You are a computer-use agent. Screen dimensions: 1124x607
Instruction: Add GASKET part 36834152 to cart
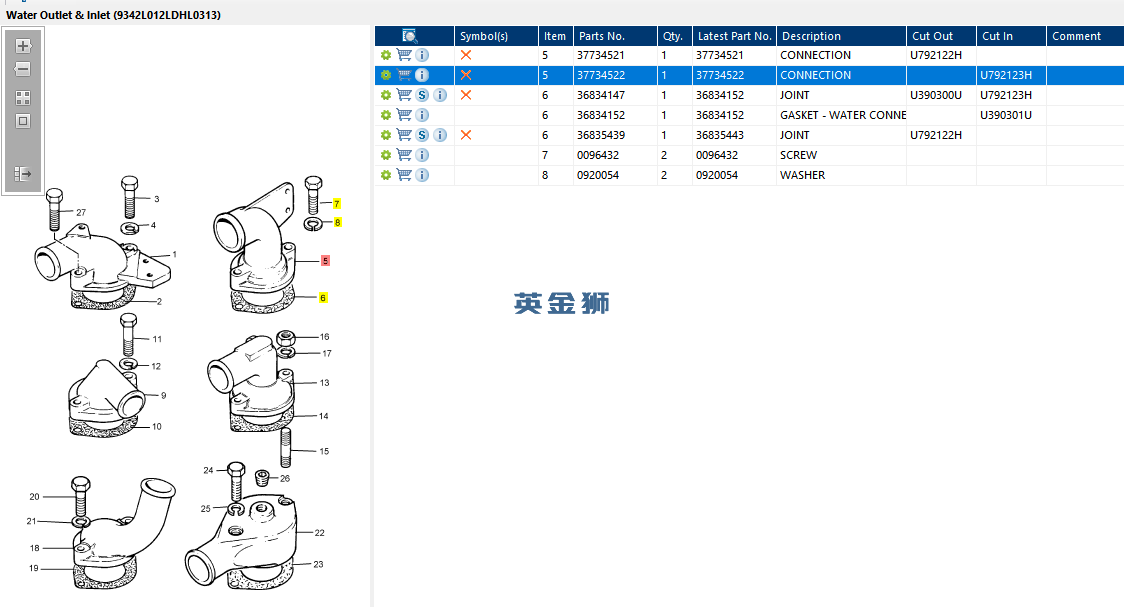coord(404,115)
